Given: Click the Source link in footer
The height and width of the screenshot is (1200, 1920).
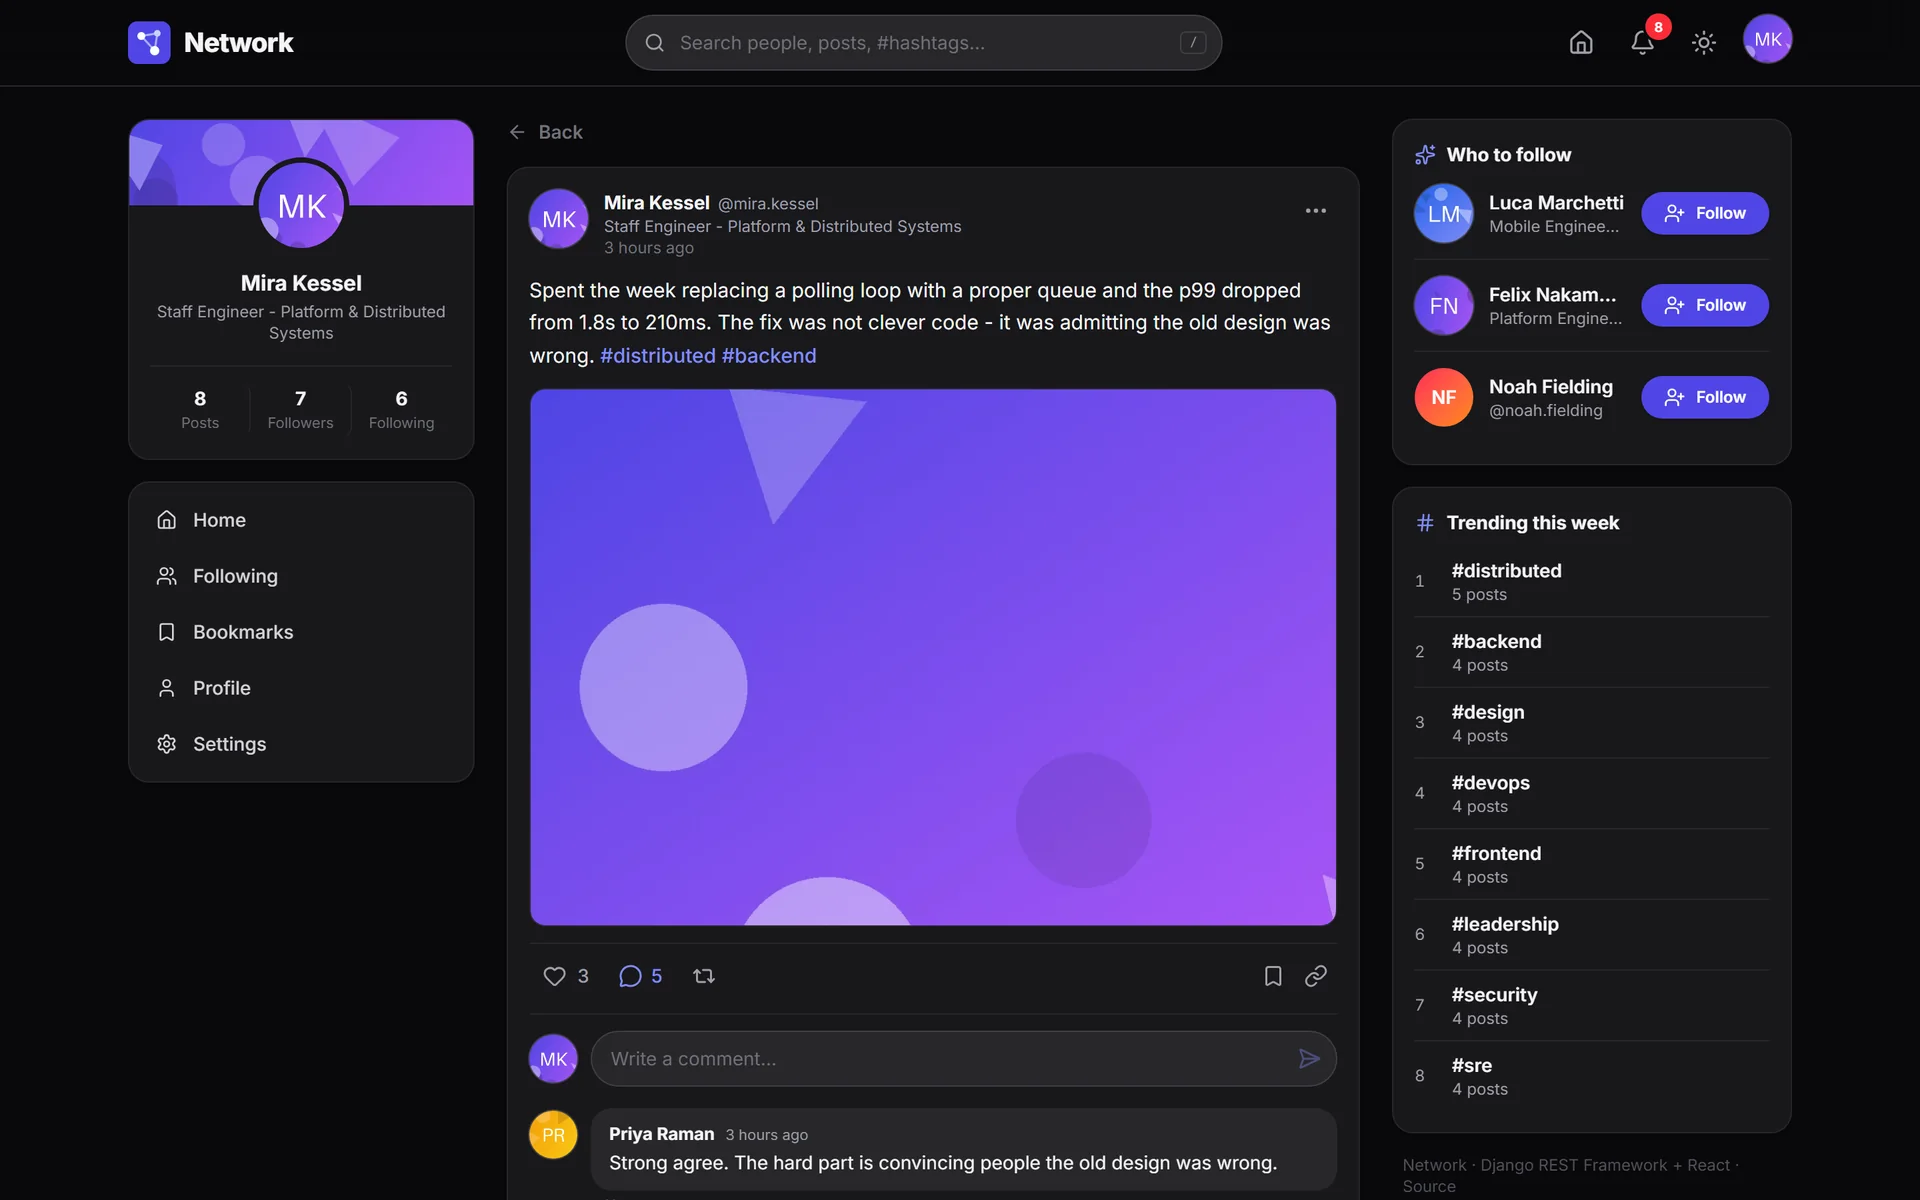Looking at the screenshot, I should coord(1429,1187).
